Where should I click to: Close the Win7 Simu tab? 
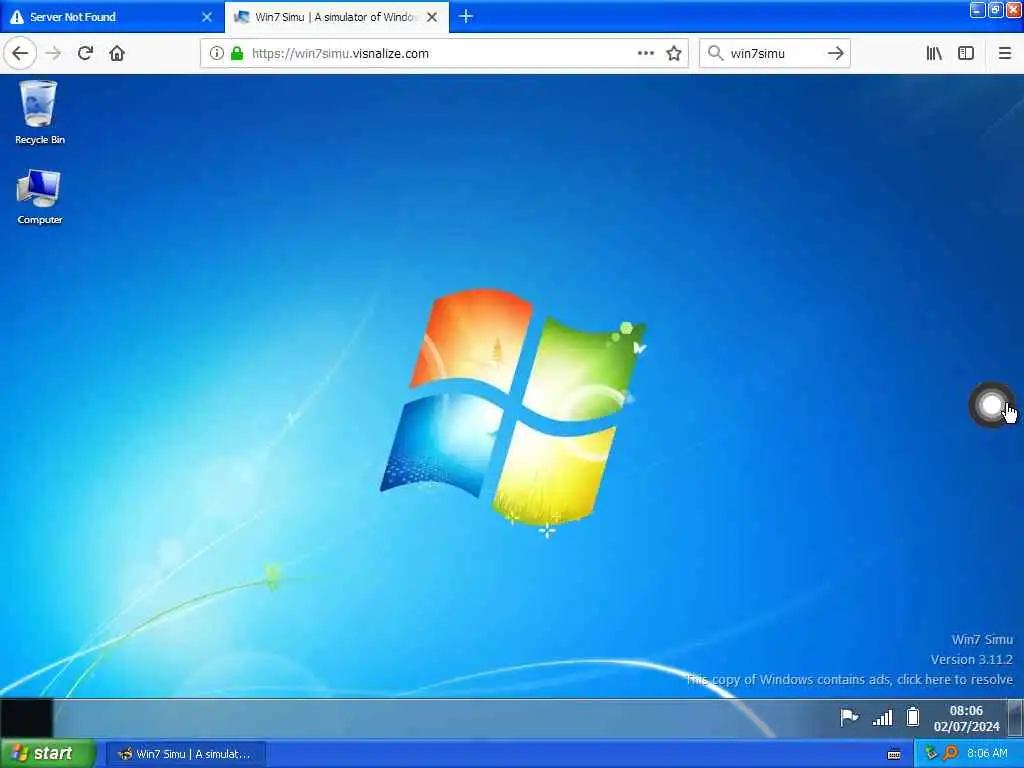coord(432,17)
